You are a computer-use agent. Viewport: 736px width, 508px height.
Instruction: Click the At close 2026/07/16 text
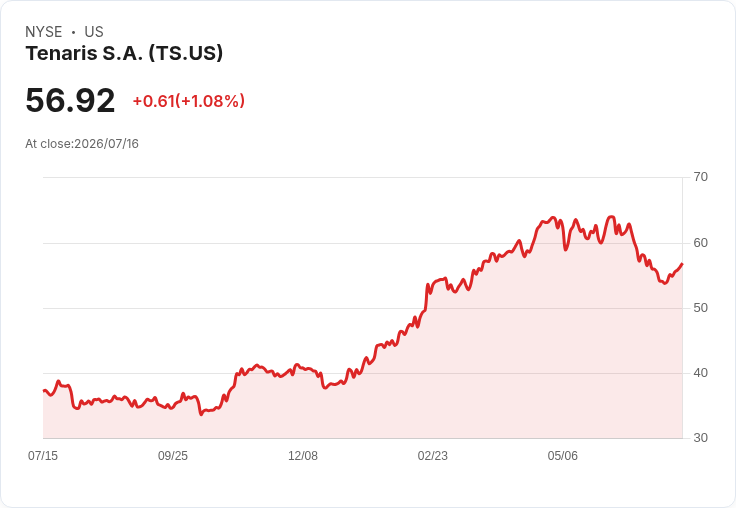tap(82, 144)
